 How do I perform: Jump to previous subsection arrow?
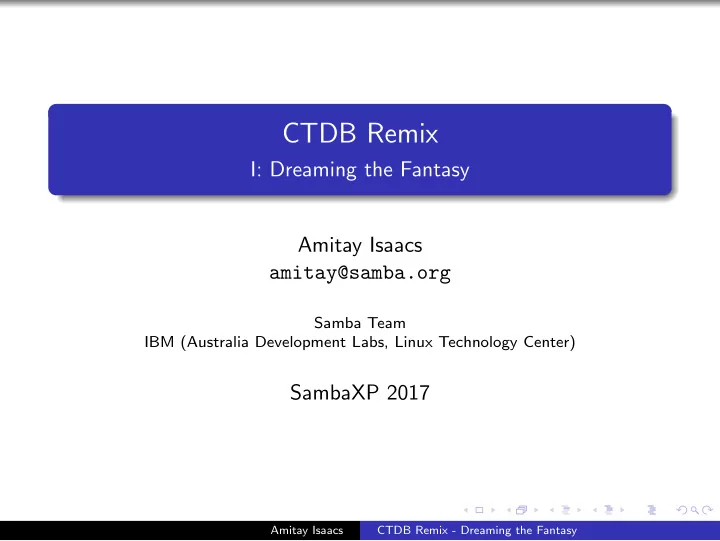[x=551, y=510]
